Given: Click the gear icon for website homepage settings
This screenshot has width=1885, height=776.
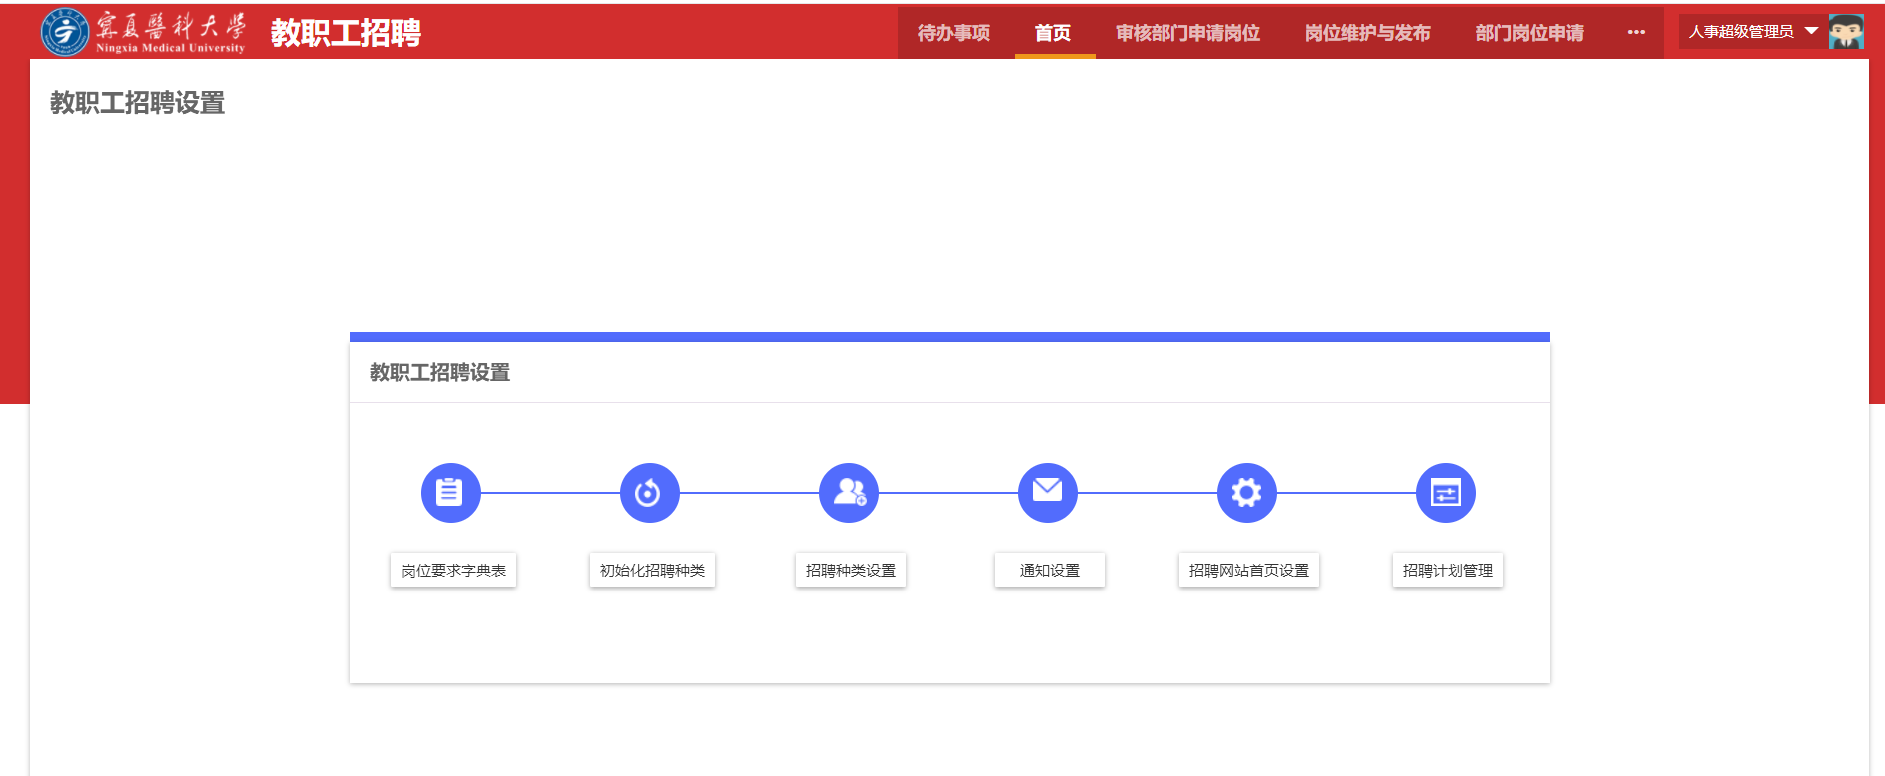Looking at the screenshot, I should pyautogui.click(x=1246, y=493).
